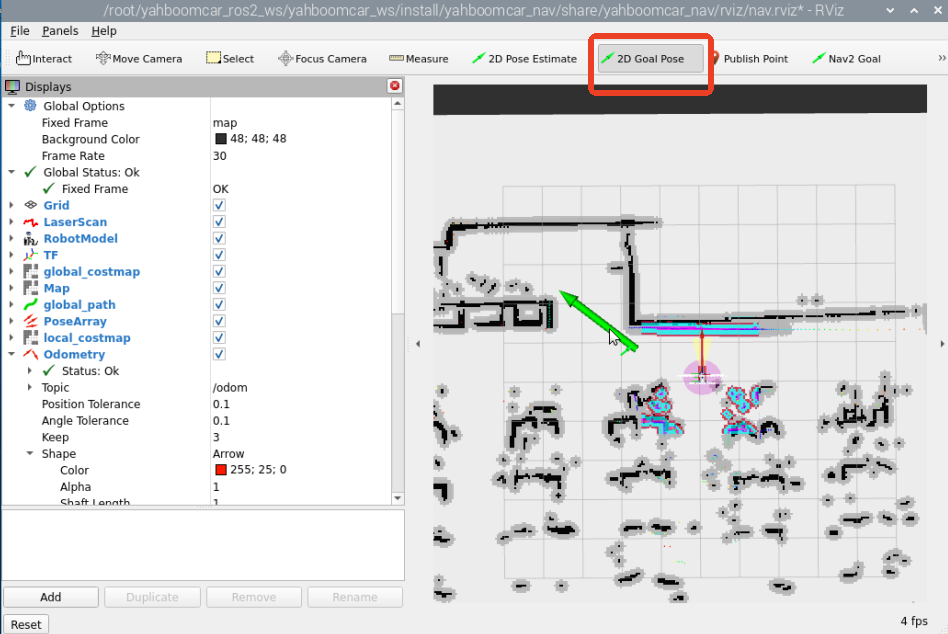The height and width of the screenshot is (634, 948).
Task: Activate the Move Camera tool
Action: tap(138, 59)
